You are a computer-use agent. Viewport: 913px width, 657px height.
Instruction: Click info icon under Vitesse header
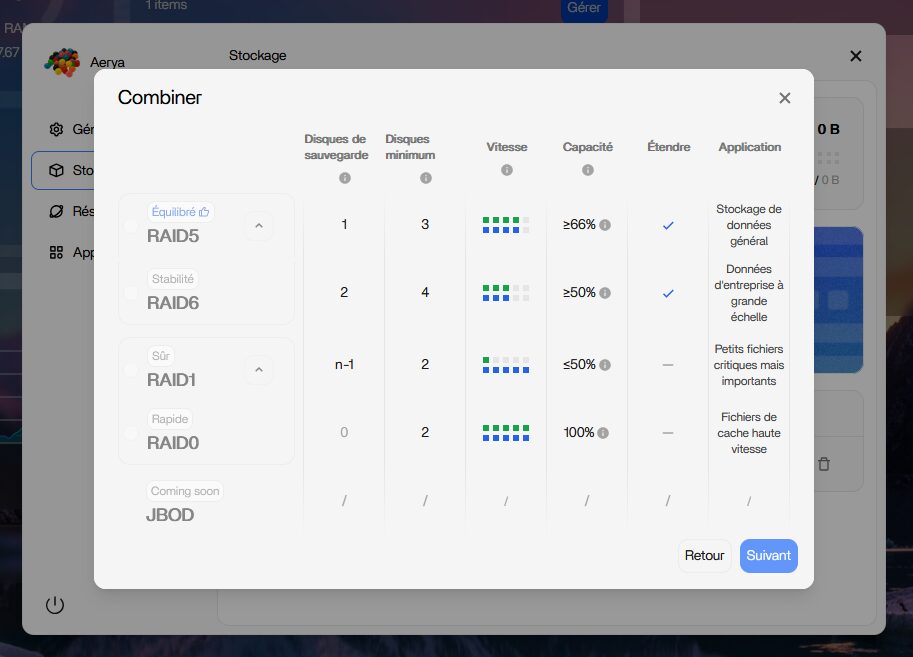[507, 170]
